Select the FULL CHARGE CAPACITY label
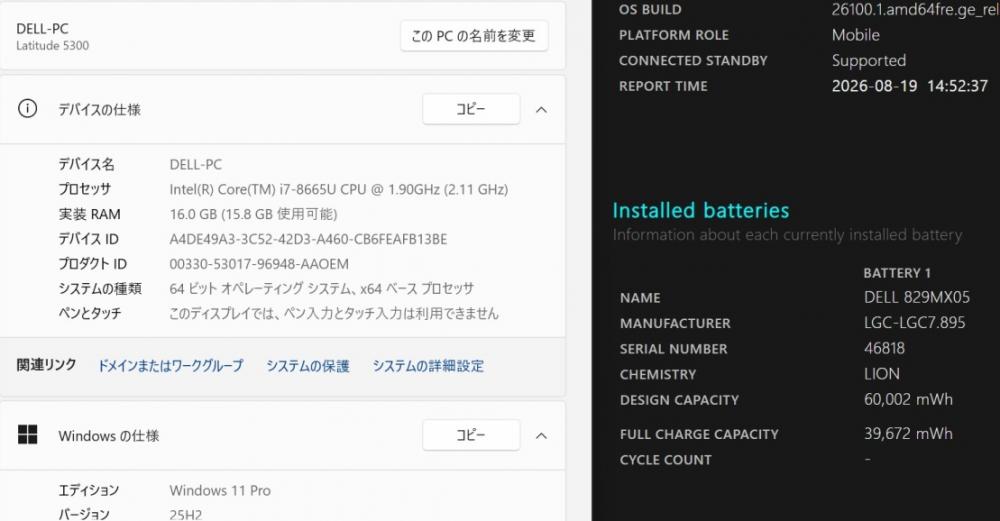 click(699, 434)
